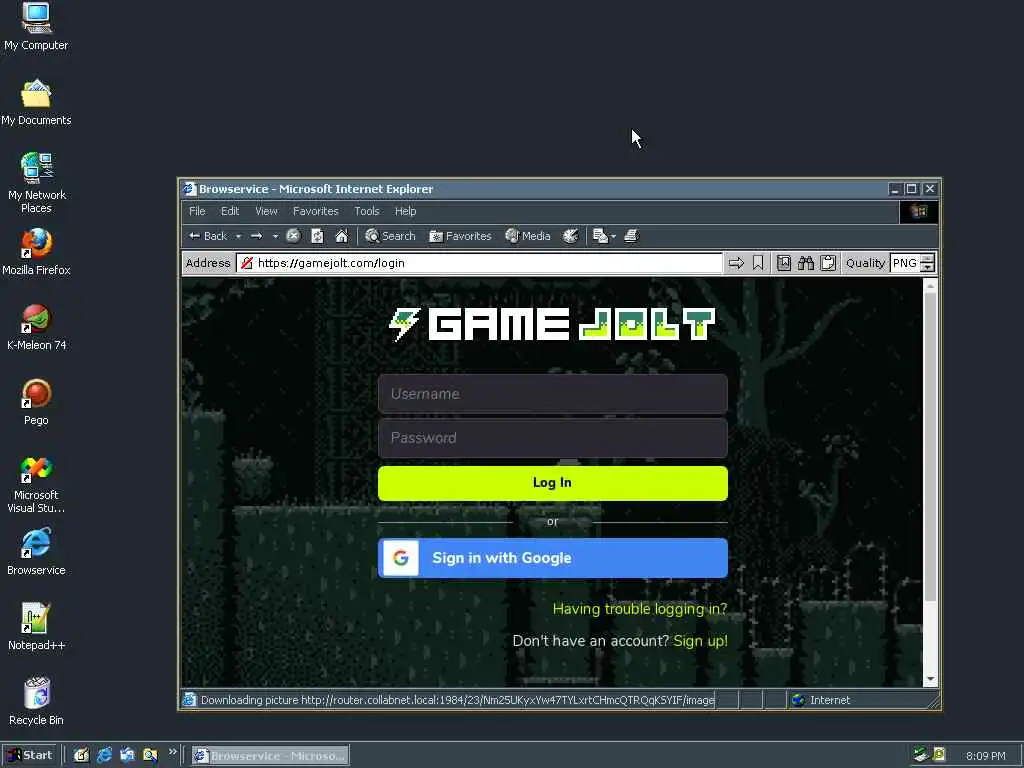Expand Back button history dropdown
The image size is (1024, 768).
[238, 236]
